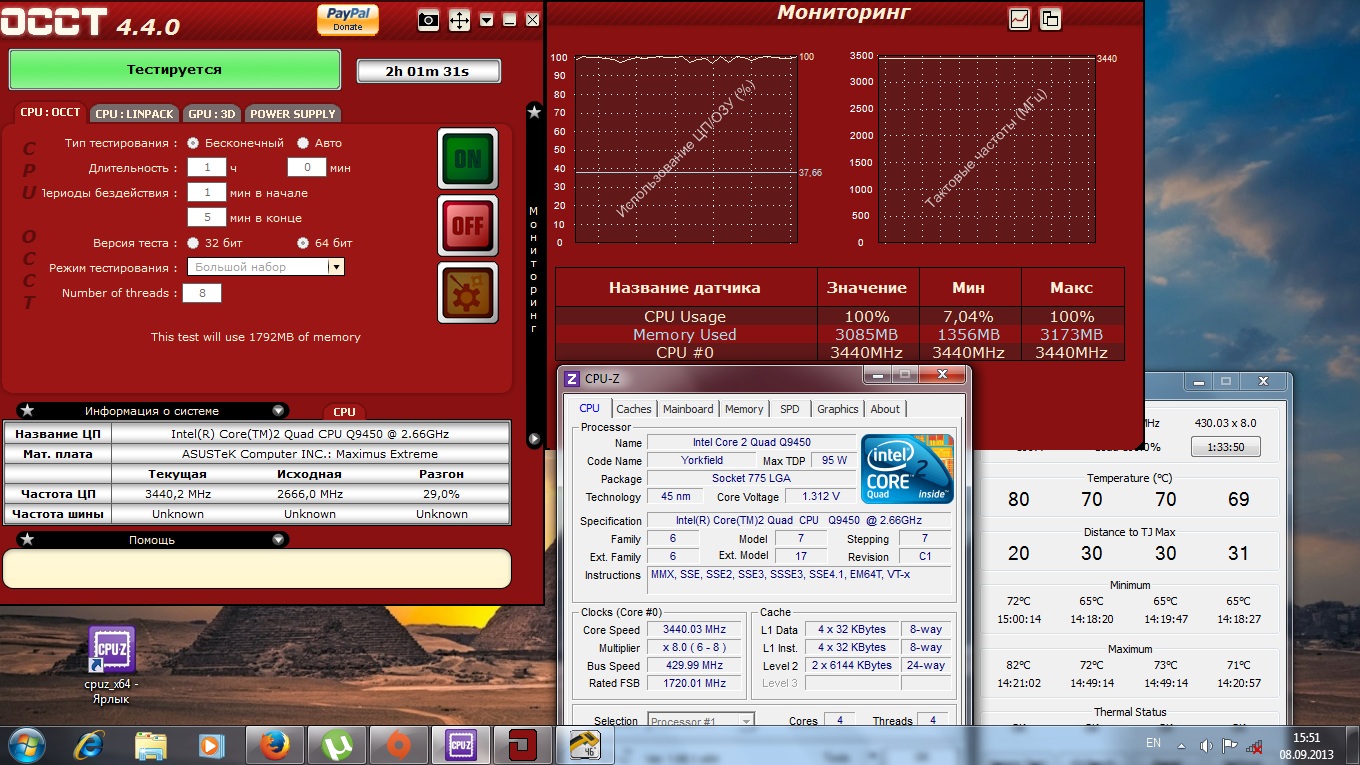The height and width of the screenshot is (765, 1360).
Task: Click the windows-stack icon in the Мониторинг header
Action: [x=1050, y=18]
